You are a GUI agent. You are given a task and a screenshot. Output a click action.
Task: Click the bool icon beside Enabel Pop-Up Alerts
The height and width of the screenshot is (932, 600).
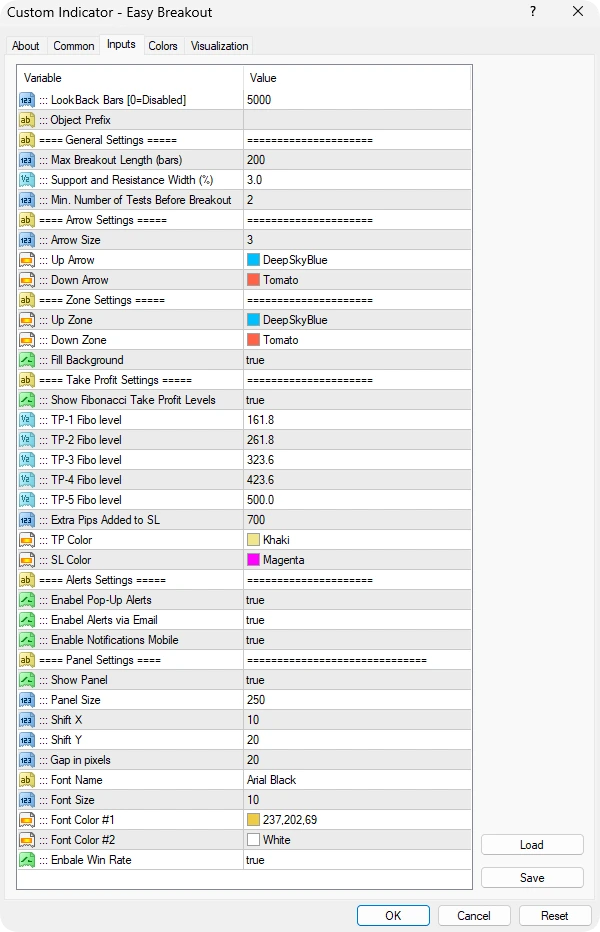point(27,600)
